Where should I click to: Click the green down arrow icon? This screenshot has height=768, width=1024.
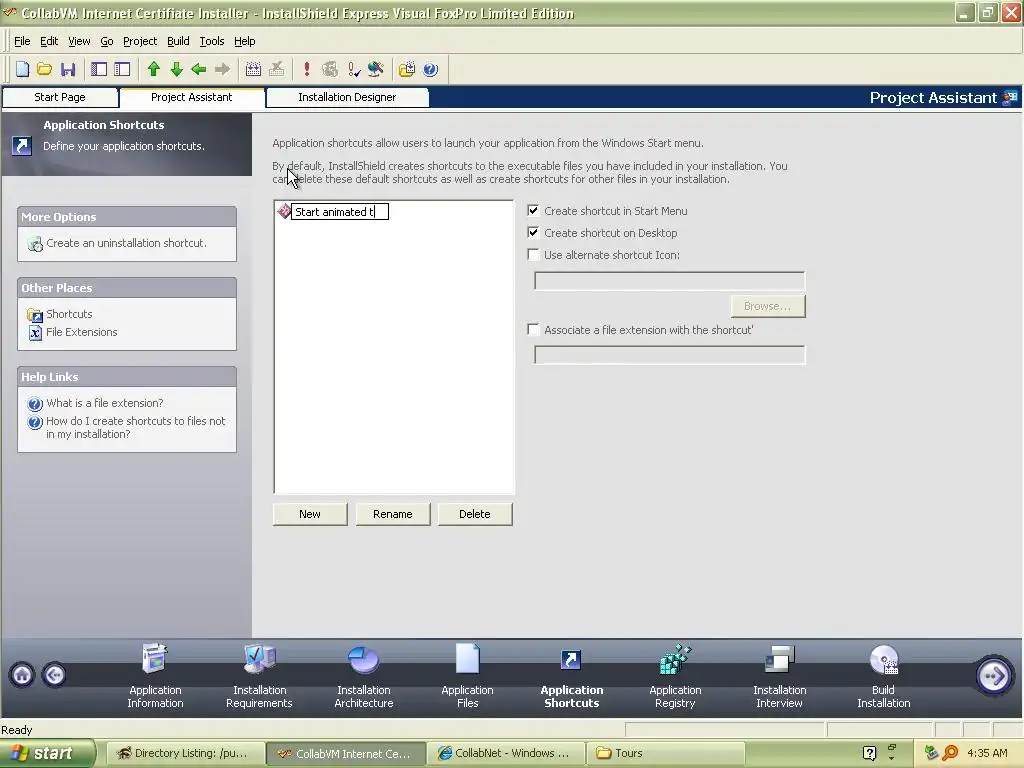coord(176,69)
